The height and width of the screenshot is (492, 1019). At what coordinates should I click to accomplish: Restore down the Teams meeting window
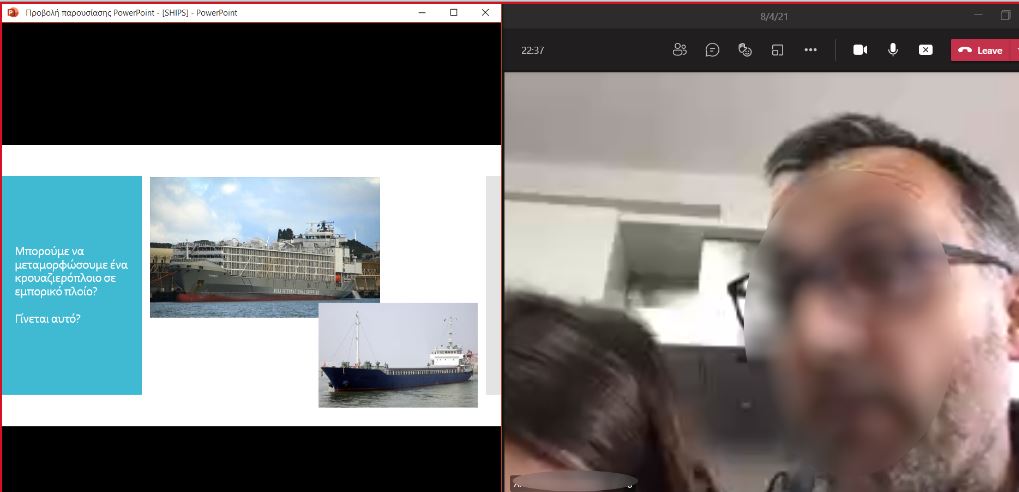(x=1006, y=15)
